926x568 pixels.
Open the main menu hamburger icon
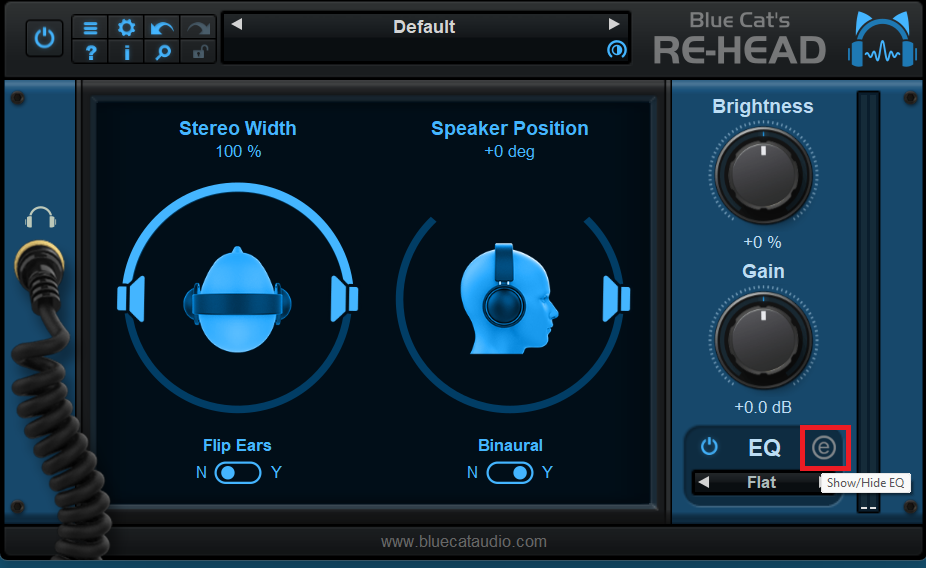click(x=90, y=27)
